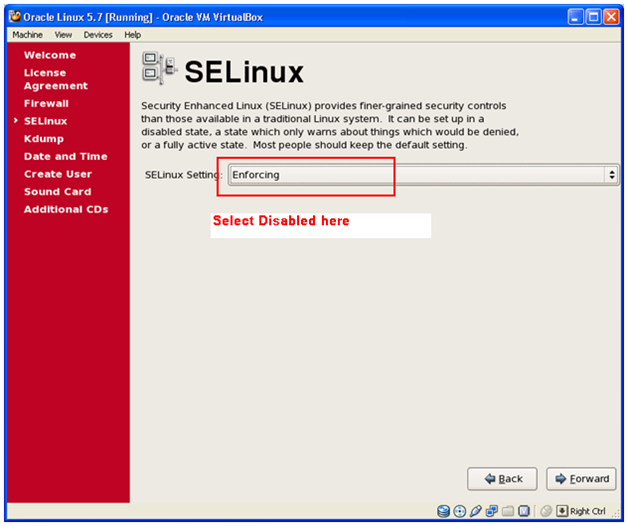
Task: Select Welcome in the setup sidebar
Action: coord(50,55)
